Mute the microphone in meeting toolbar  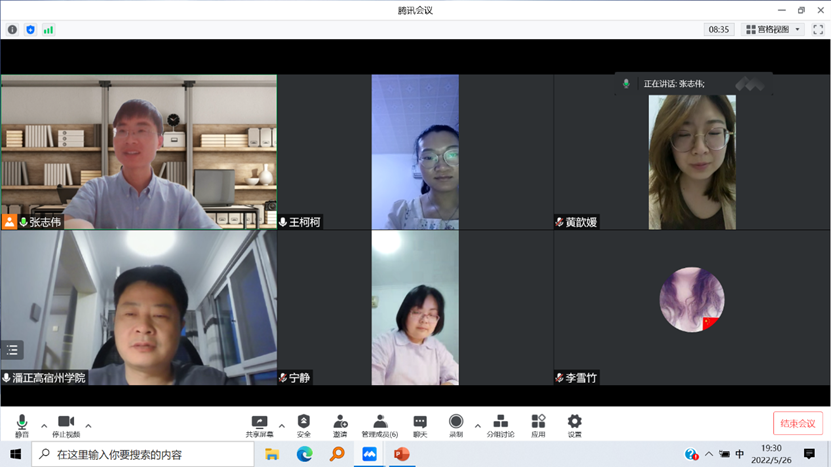[x=22, y=424]
